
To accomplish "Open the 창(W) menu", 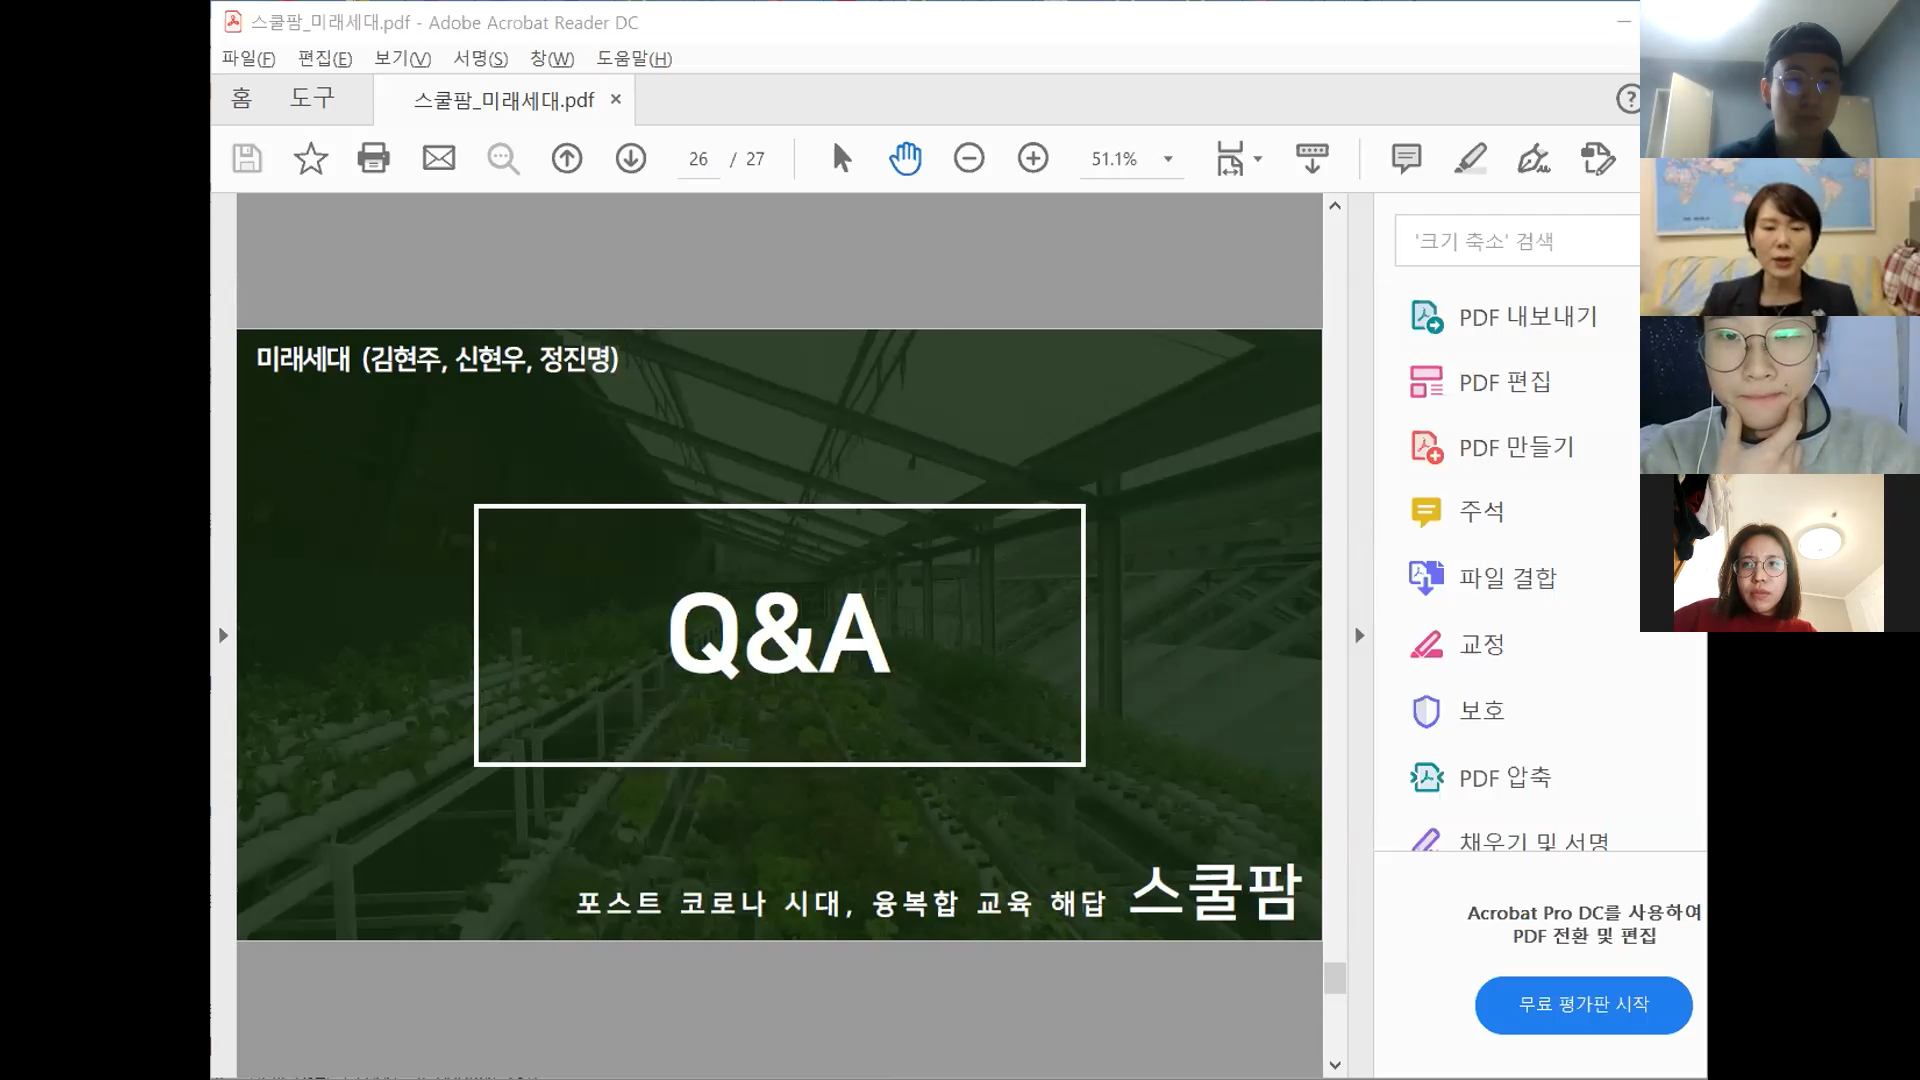I will (x=552, y=59).
